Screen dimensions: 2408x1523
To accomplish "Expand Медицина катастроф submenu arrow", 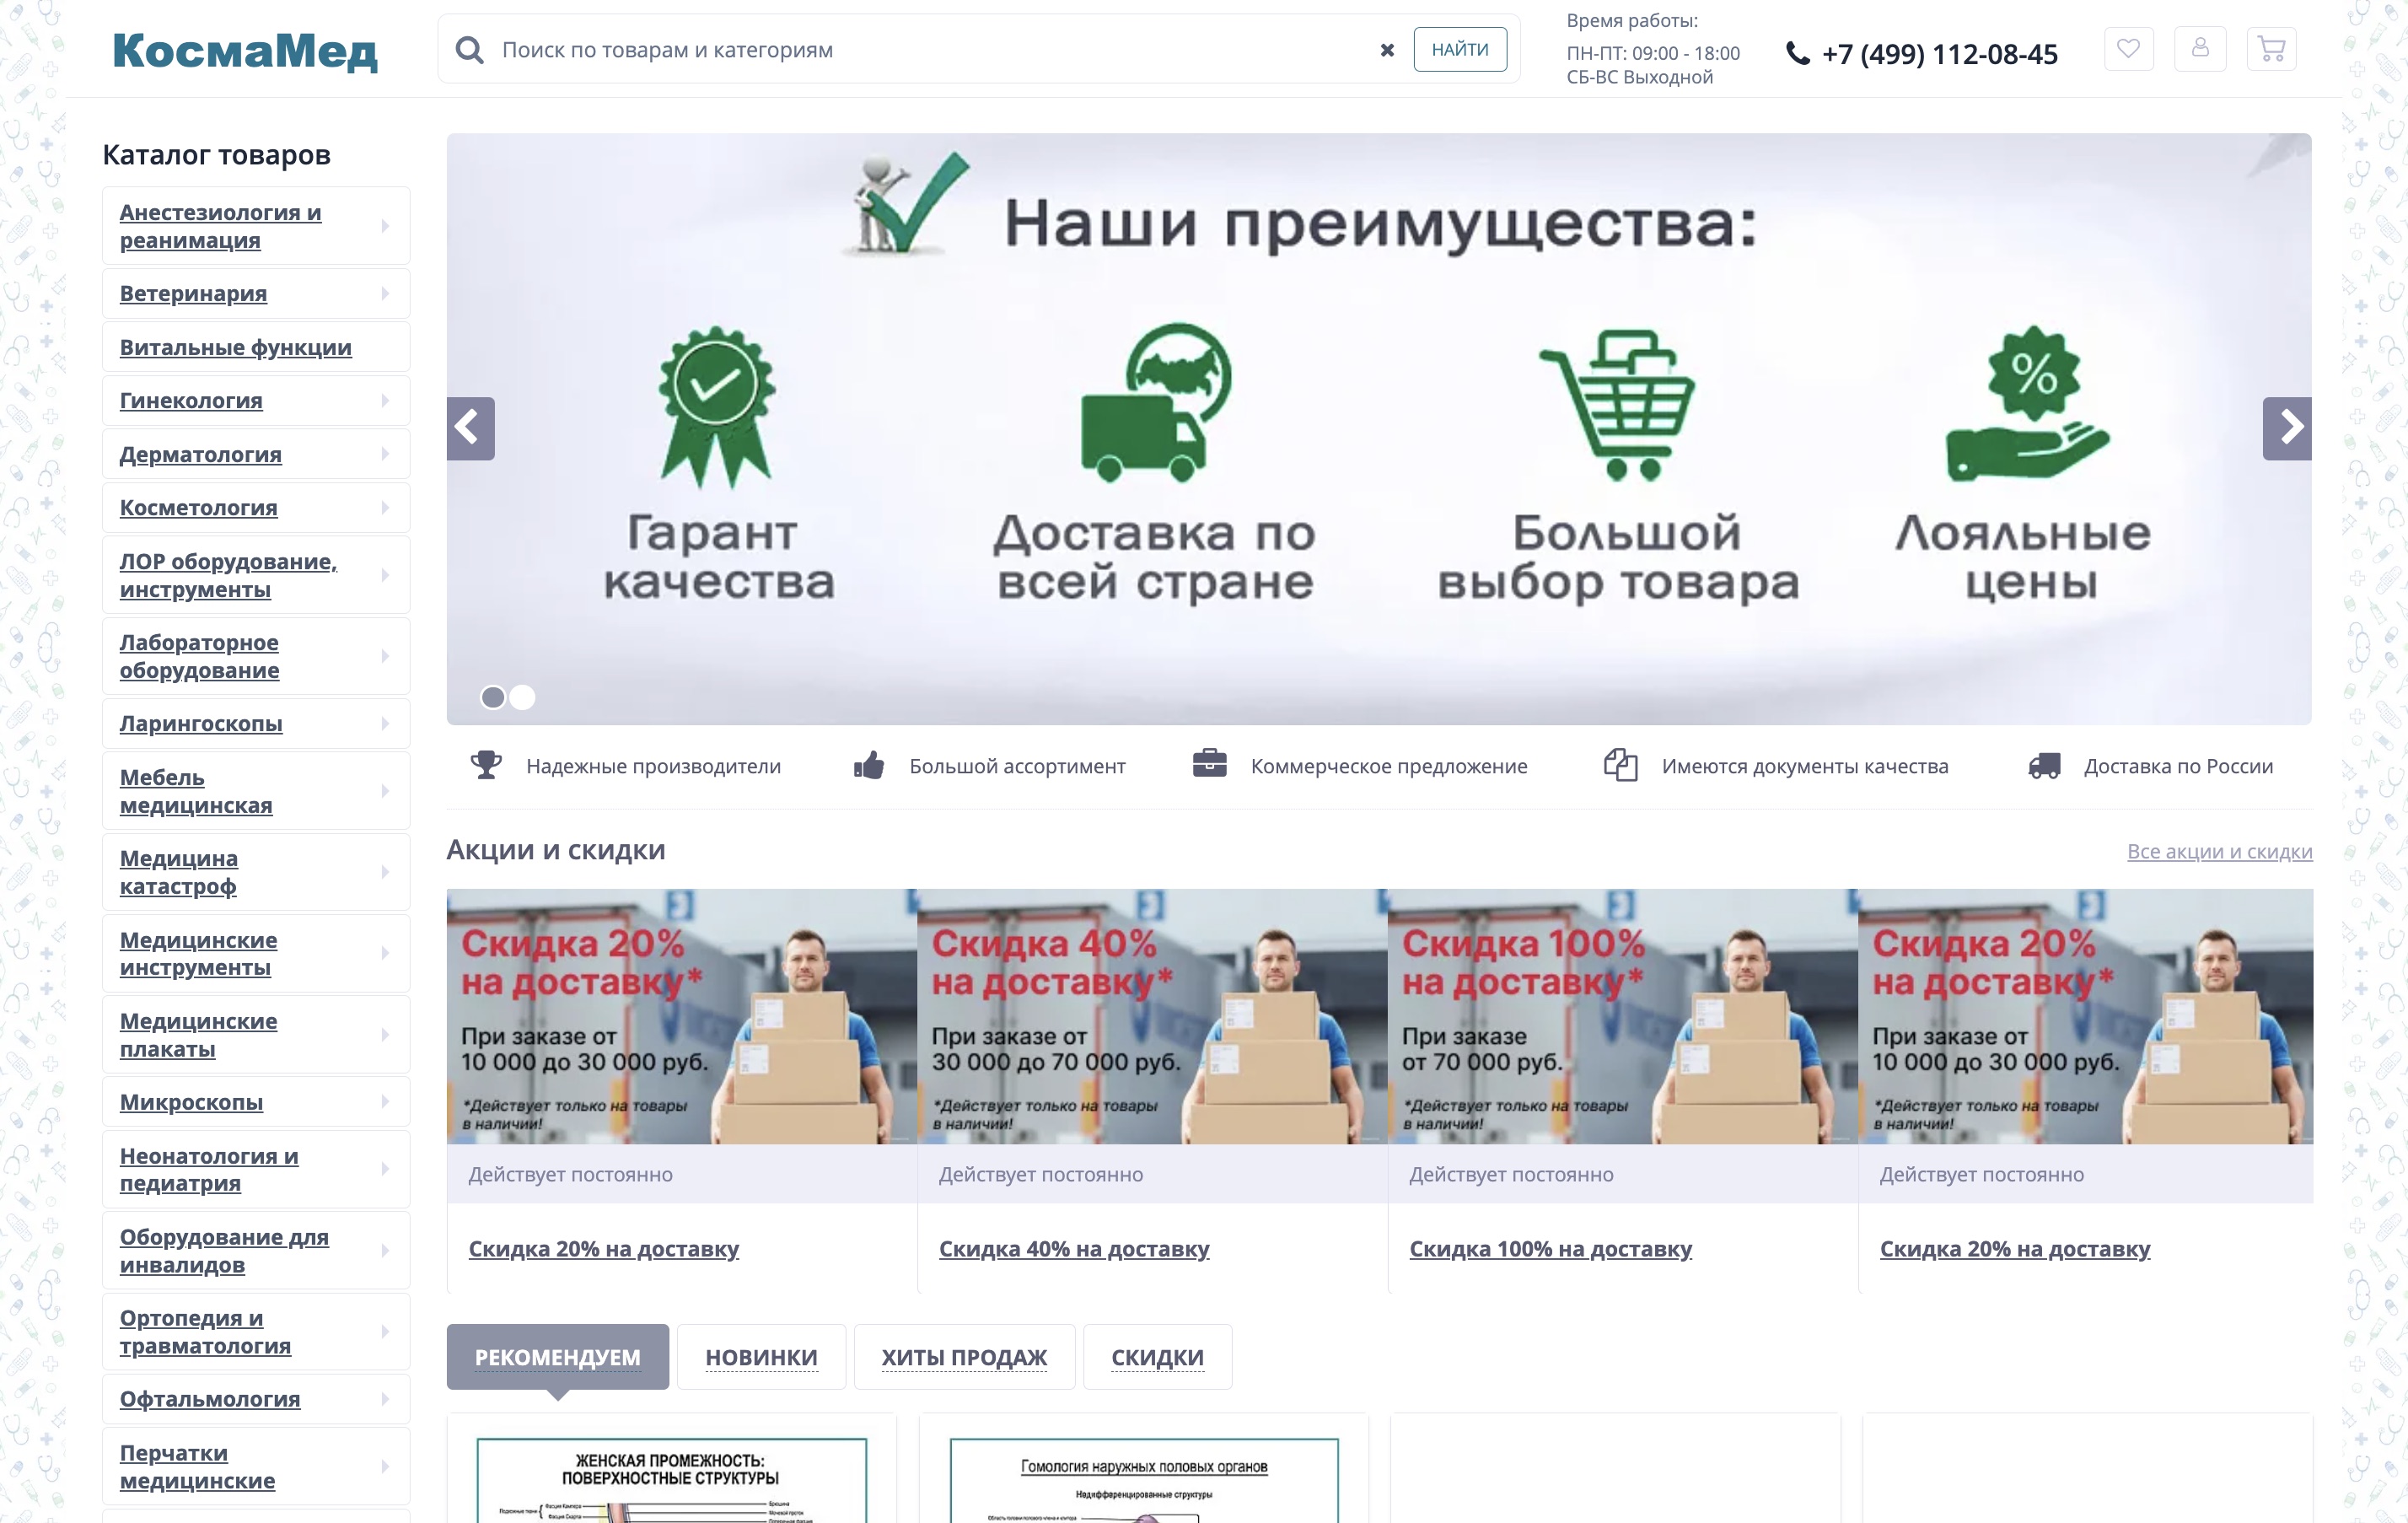I will click(x=385, y=872).
